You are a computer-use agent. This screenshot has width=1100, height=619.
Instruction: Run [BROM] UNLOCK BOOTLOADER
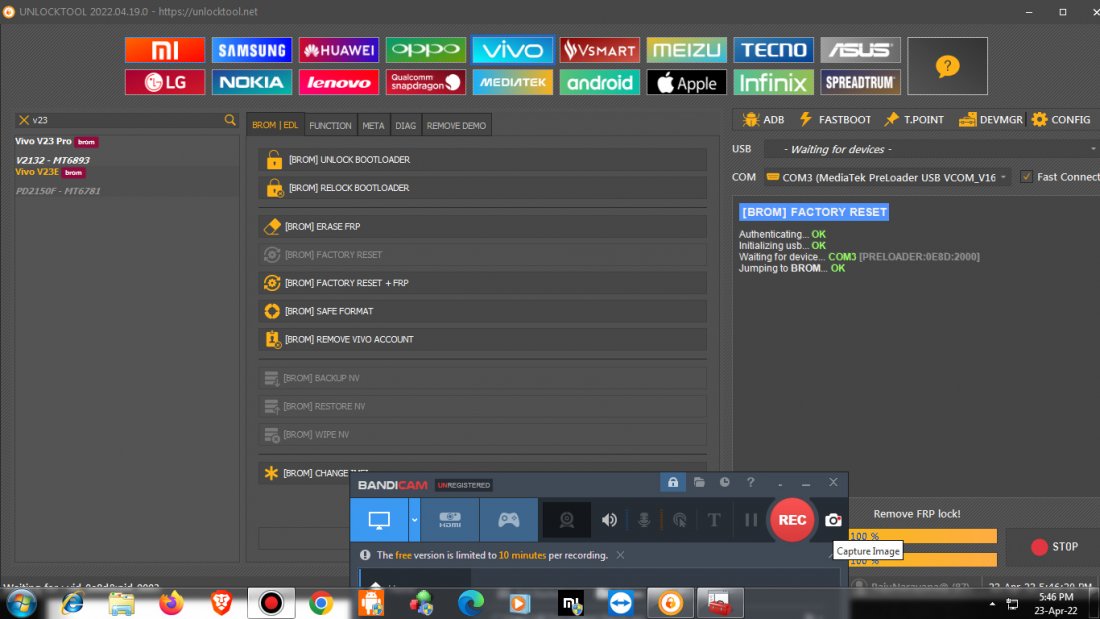click(x=483, y=159)
